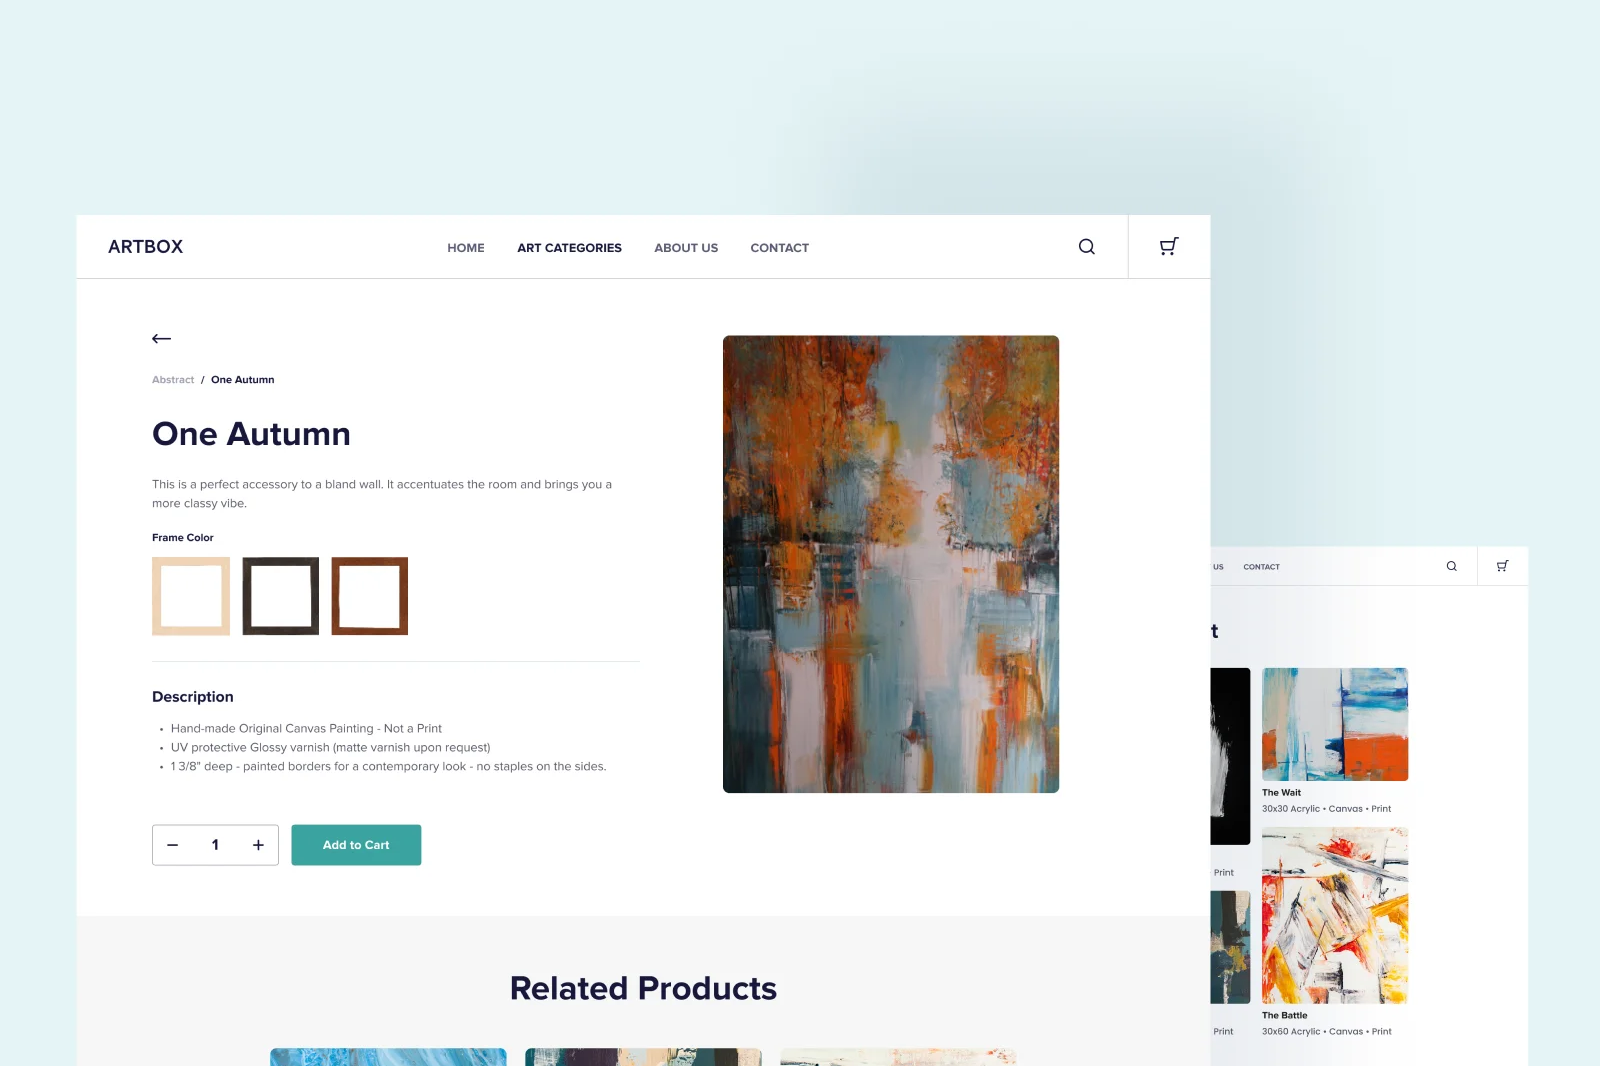Open The Wait artwork thumbnail
The width and height of the screenshot is (1600, 1066).
1335,724
